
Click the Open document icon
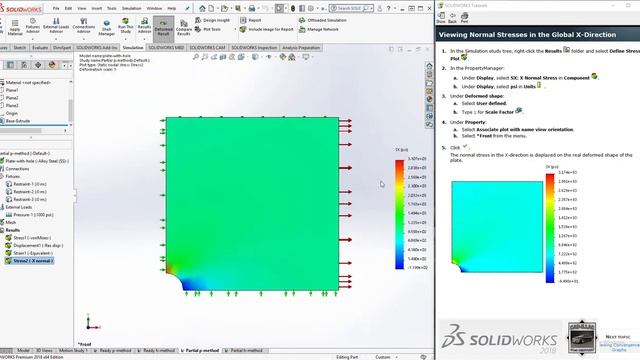point(224,8)
